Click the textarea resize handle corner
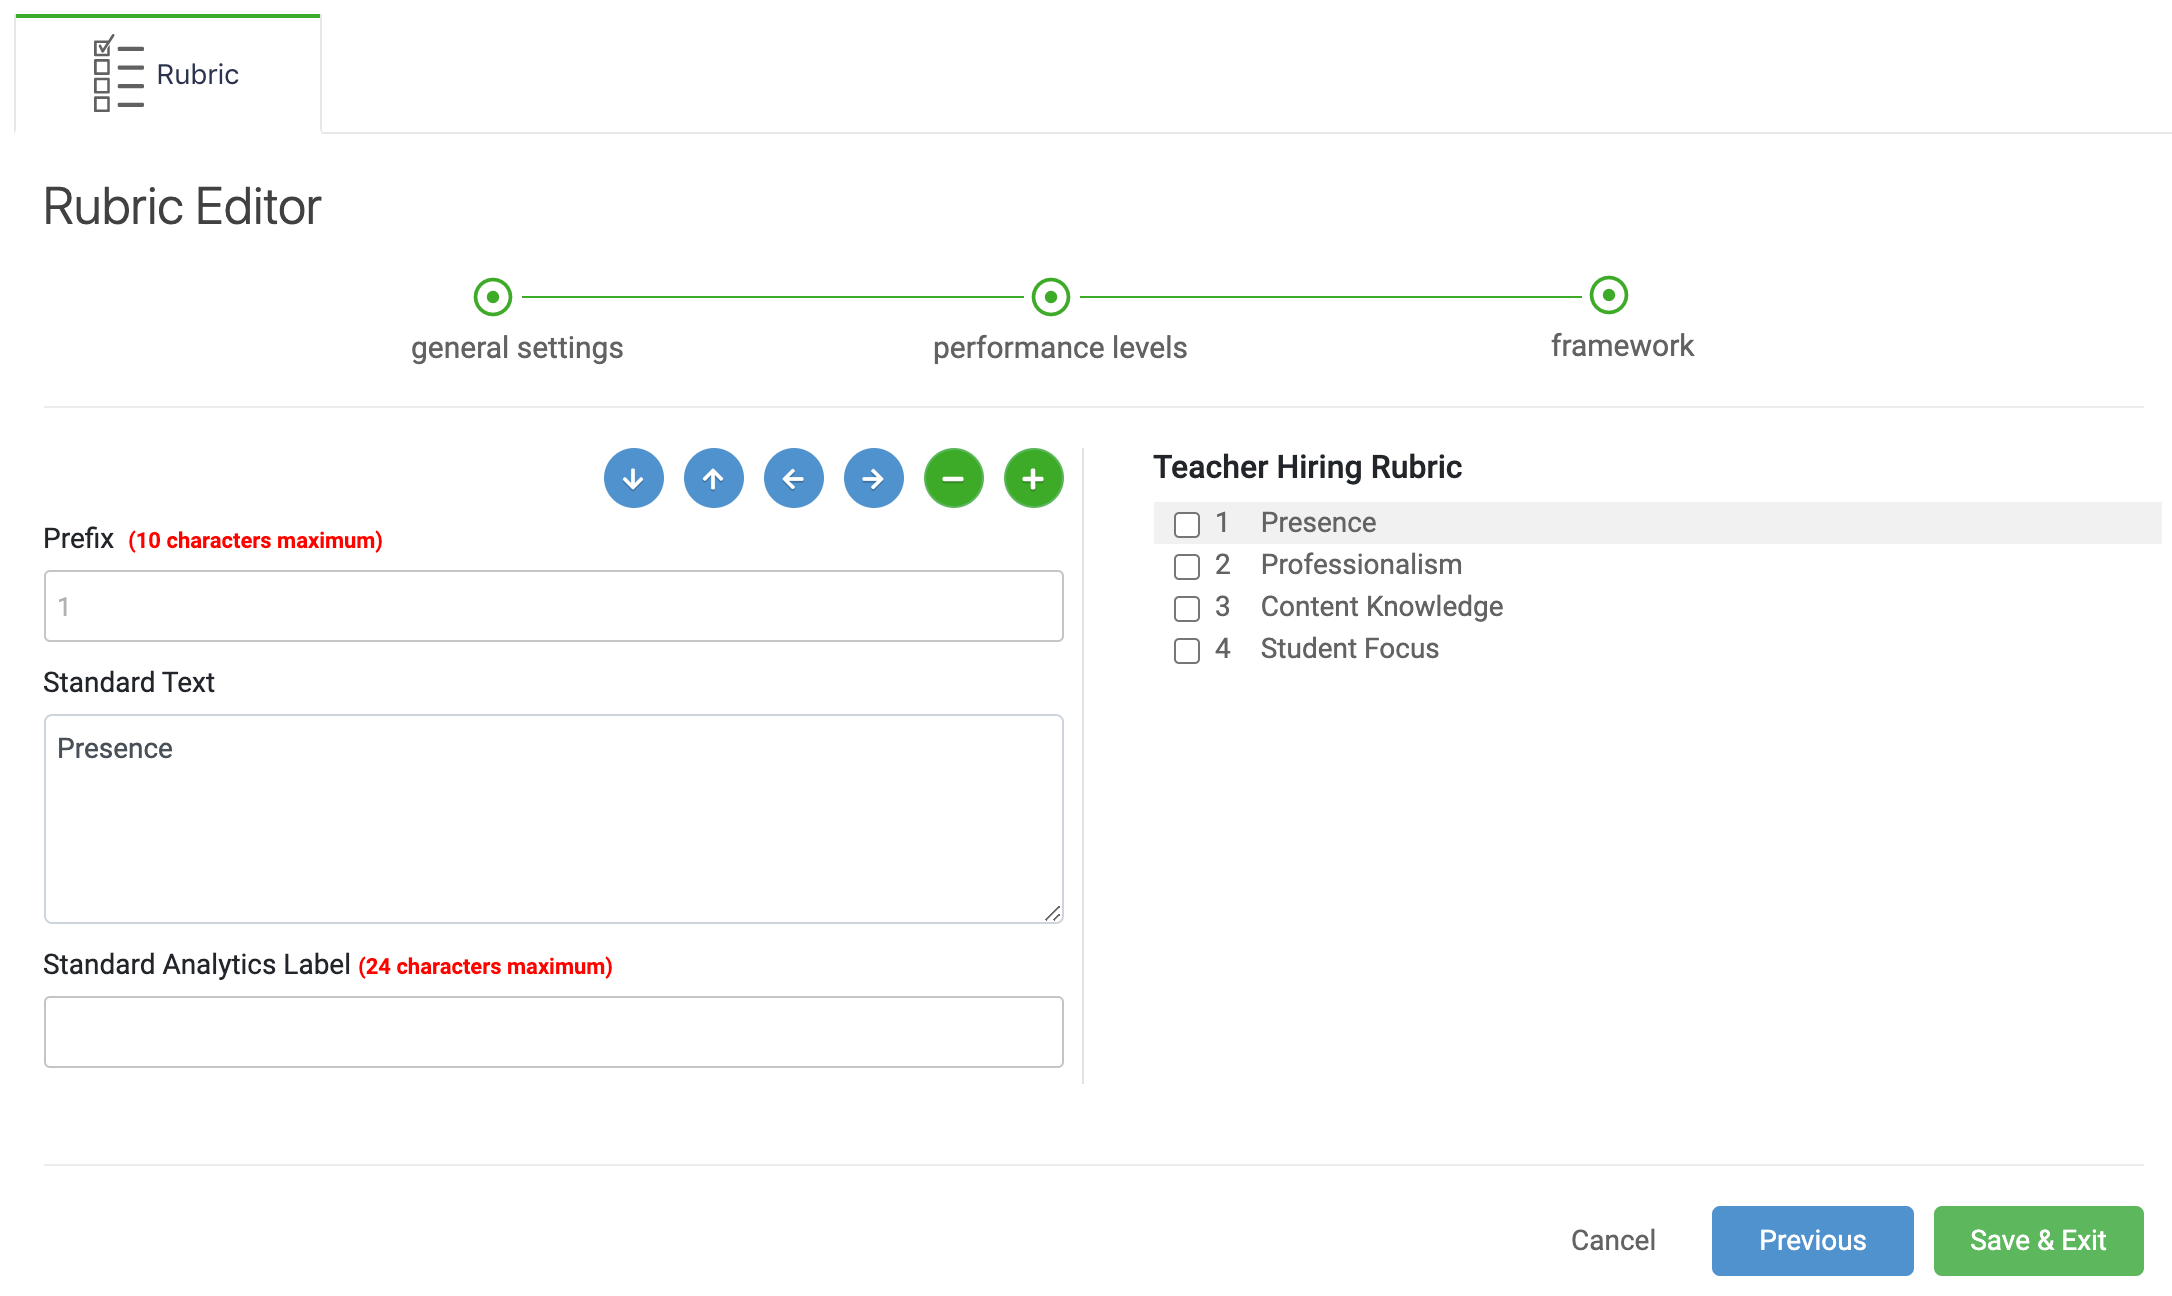Image resolution: width=2172 pixels, height=1296 pixels. coord(1052,913)
